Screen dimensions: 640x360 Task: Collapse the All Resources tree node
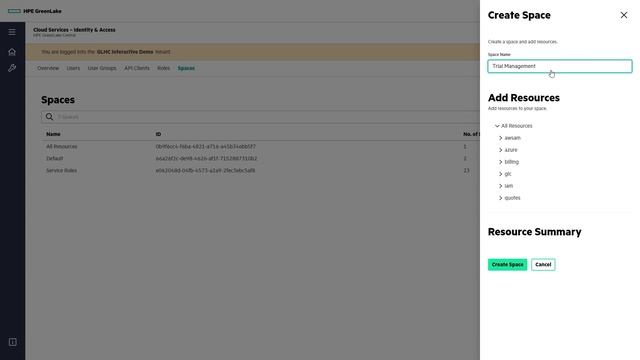(497, 126)
